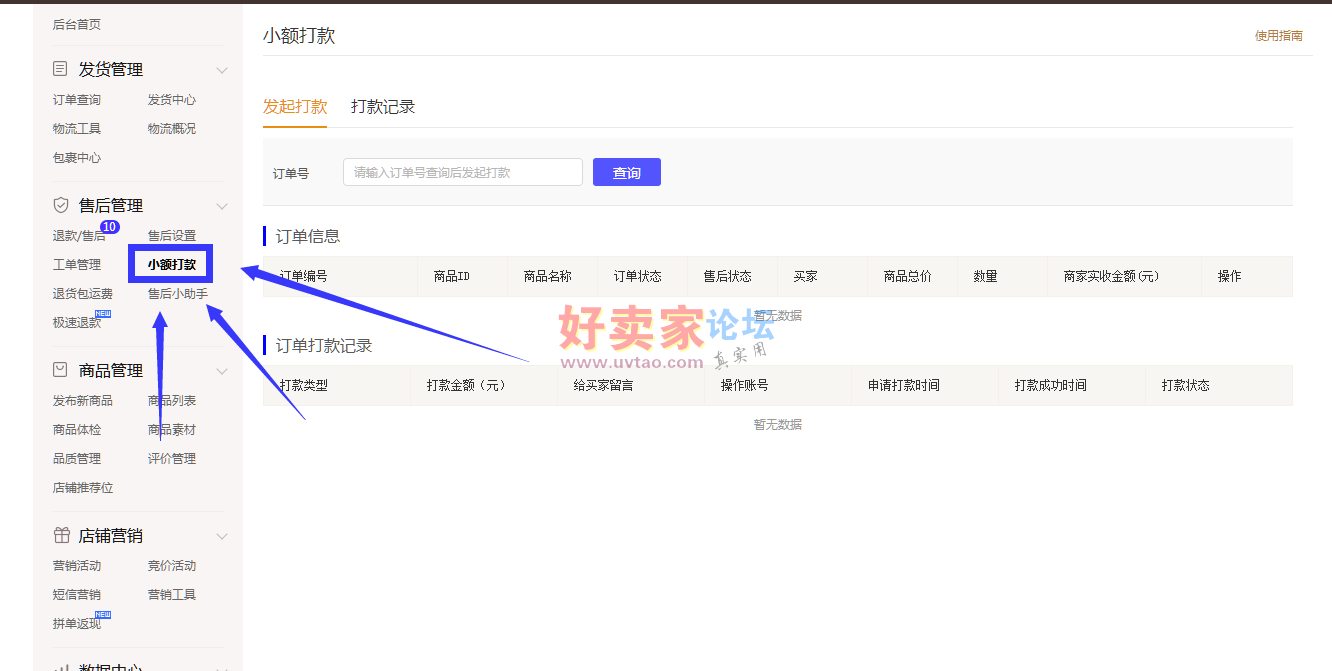Viewport: 1332px width, 671px height.
Task: Click the 店铺营销 gift icon
Action: (61, 535)
